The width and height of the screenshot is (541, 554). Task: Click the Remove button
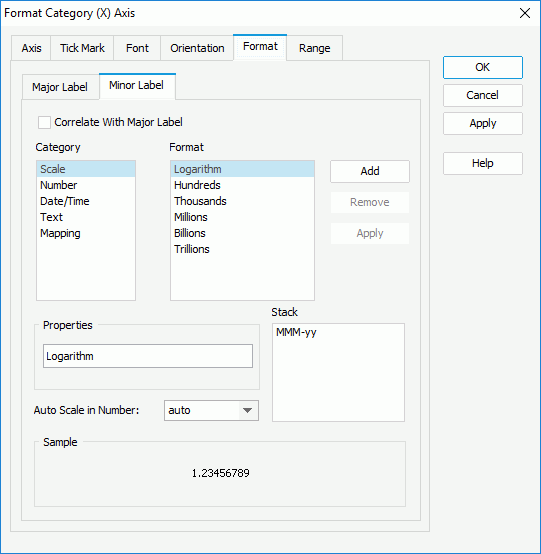click(370, 202)
